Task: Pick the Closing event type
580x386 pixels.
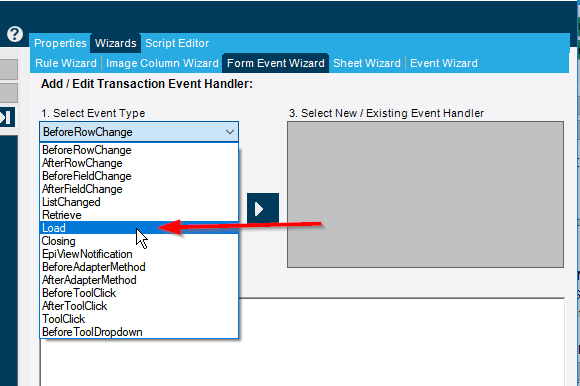Action: pyautogui.click(x=139, y=241)
